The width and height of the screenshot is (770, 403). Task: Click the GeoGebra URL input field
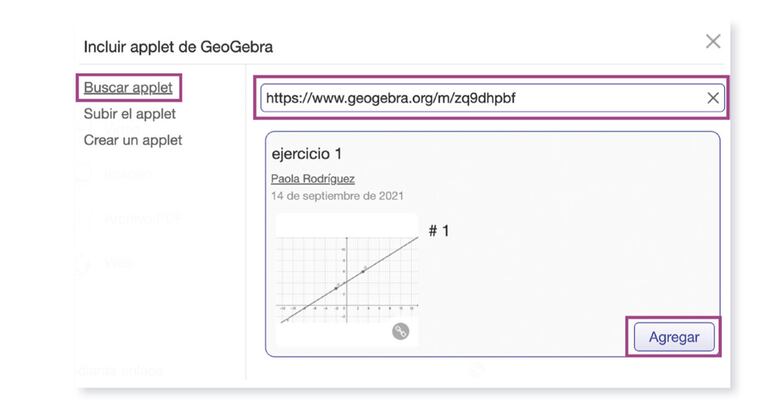[x=480, y=98]
